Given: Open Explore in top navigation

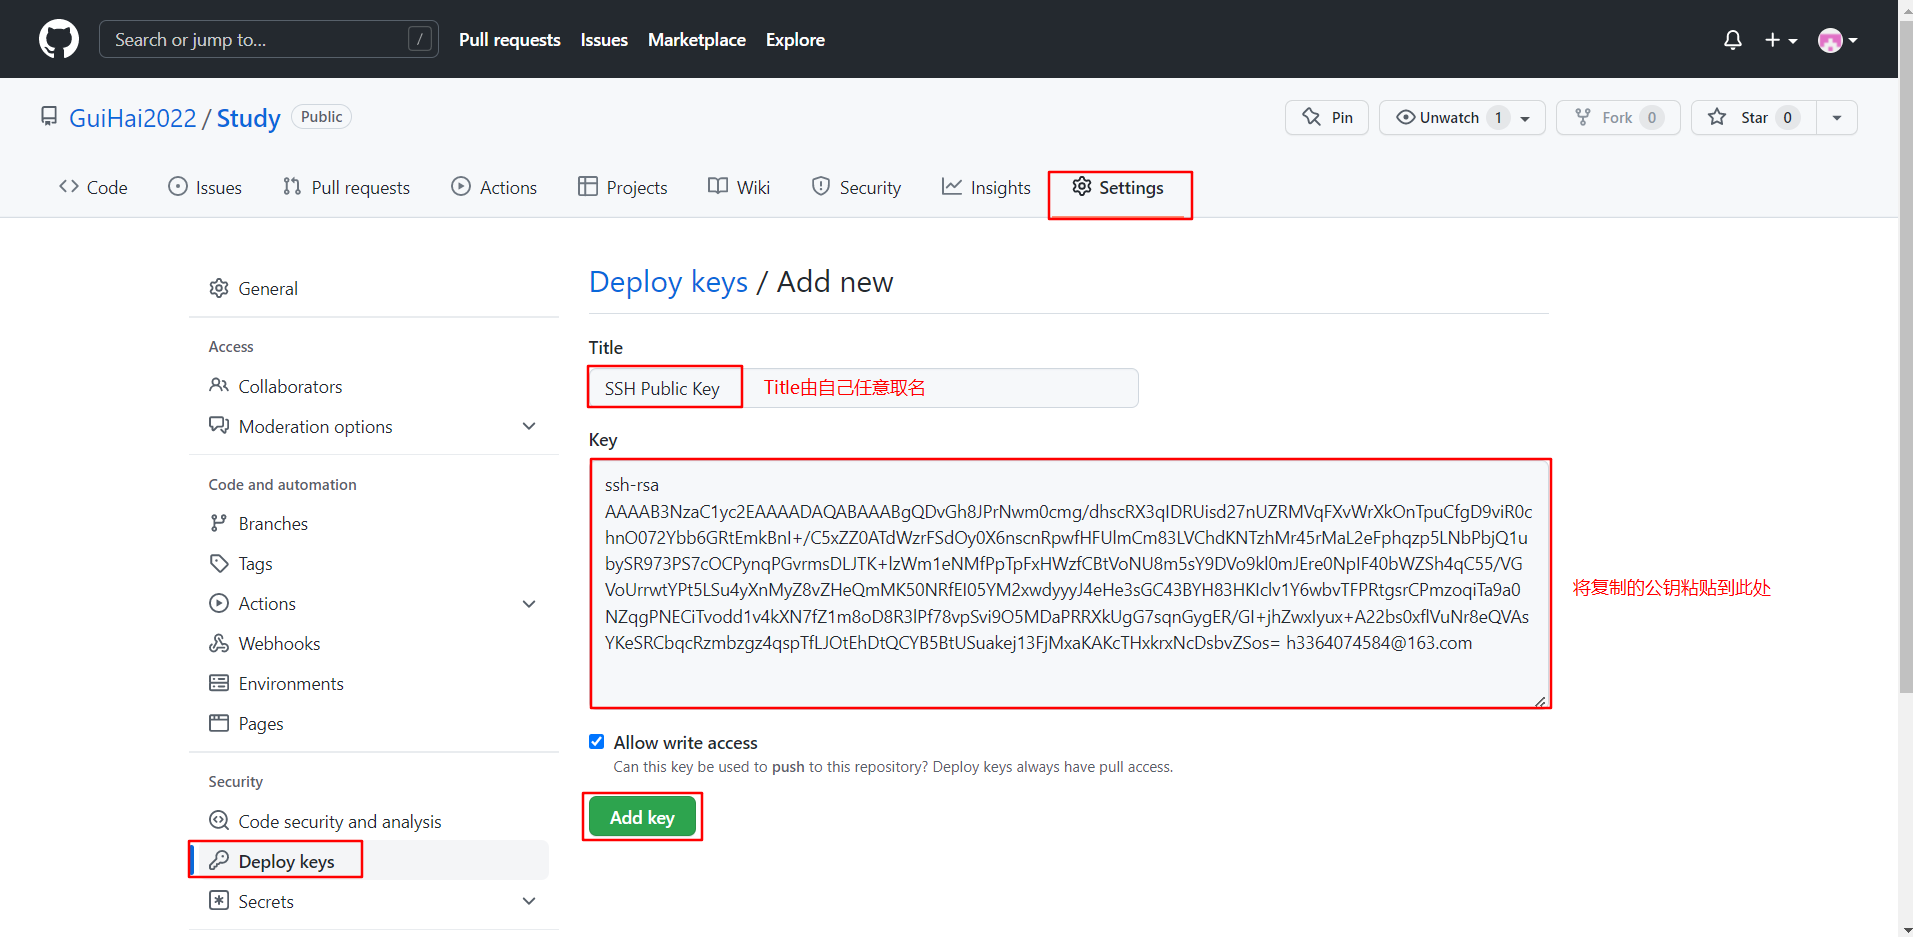Looking at the screenshot, I should (x=795, y=40).
